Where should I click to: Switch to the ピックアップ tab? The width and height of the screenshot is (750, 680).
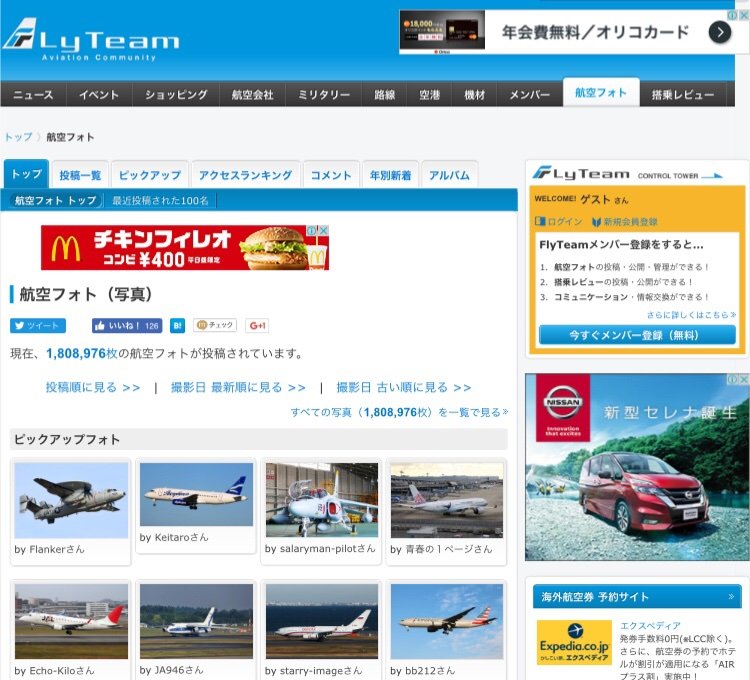[150, 175]
